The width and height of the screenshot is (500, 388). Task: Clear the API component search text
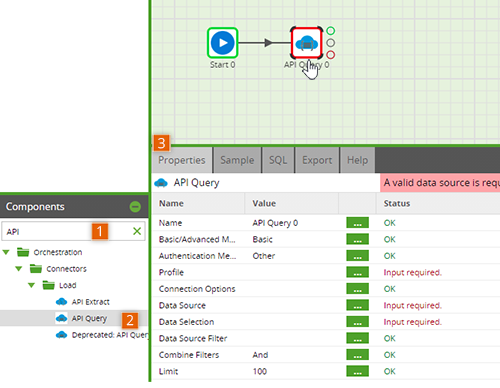pos(137,231)
